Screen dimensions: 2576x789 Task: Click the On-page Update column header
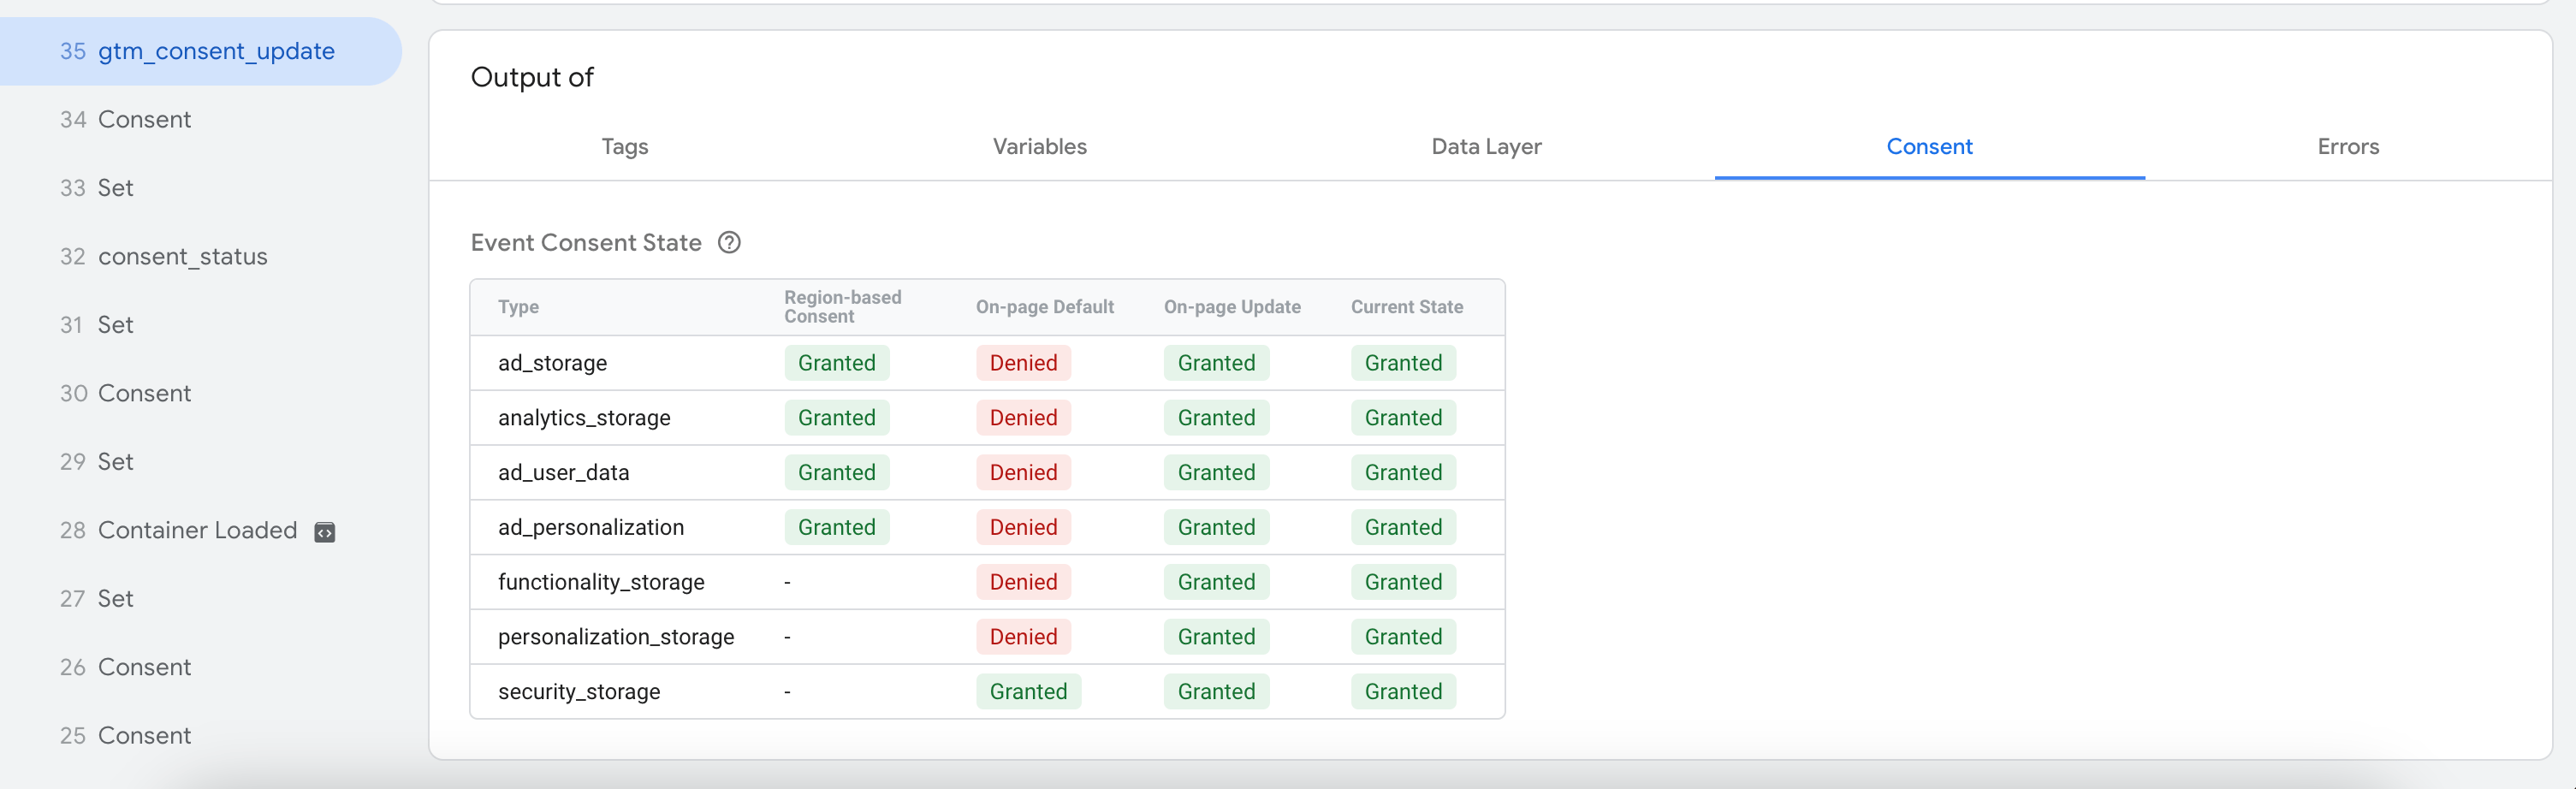[1232, 307]
